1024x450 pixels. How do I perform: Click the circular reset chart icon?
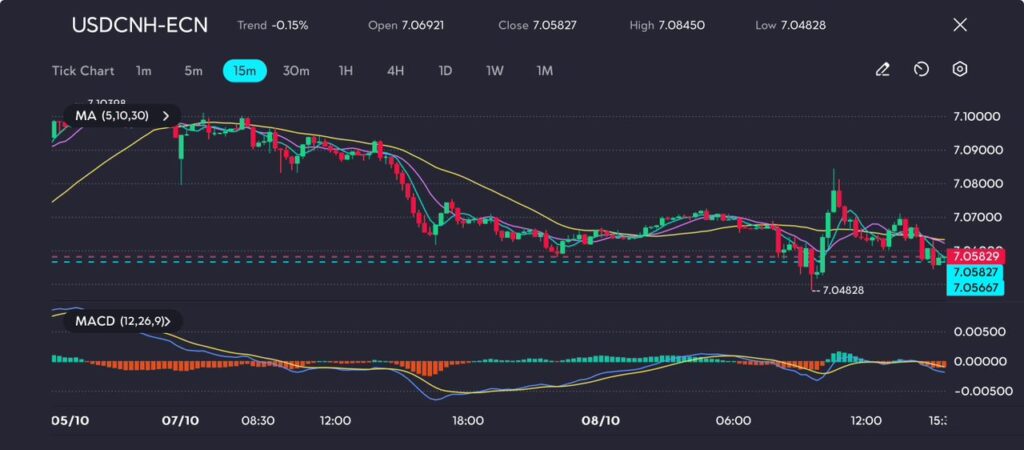[921, 70]
